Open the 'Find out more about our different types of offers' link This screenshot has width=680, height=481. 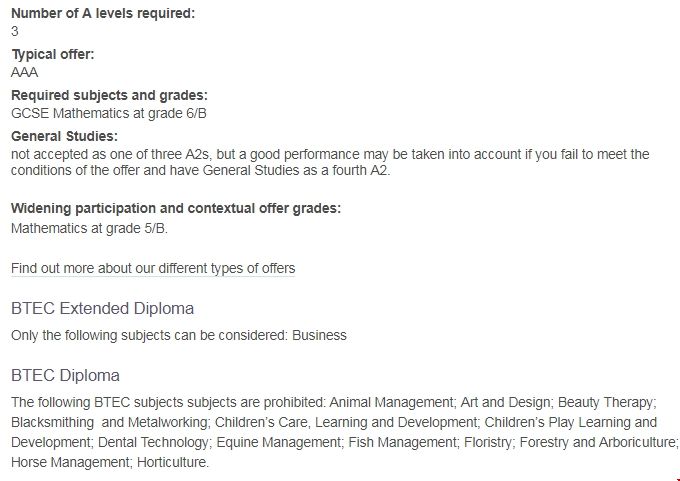[153, 268]
